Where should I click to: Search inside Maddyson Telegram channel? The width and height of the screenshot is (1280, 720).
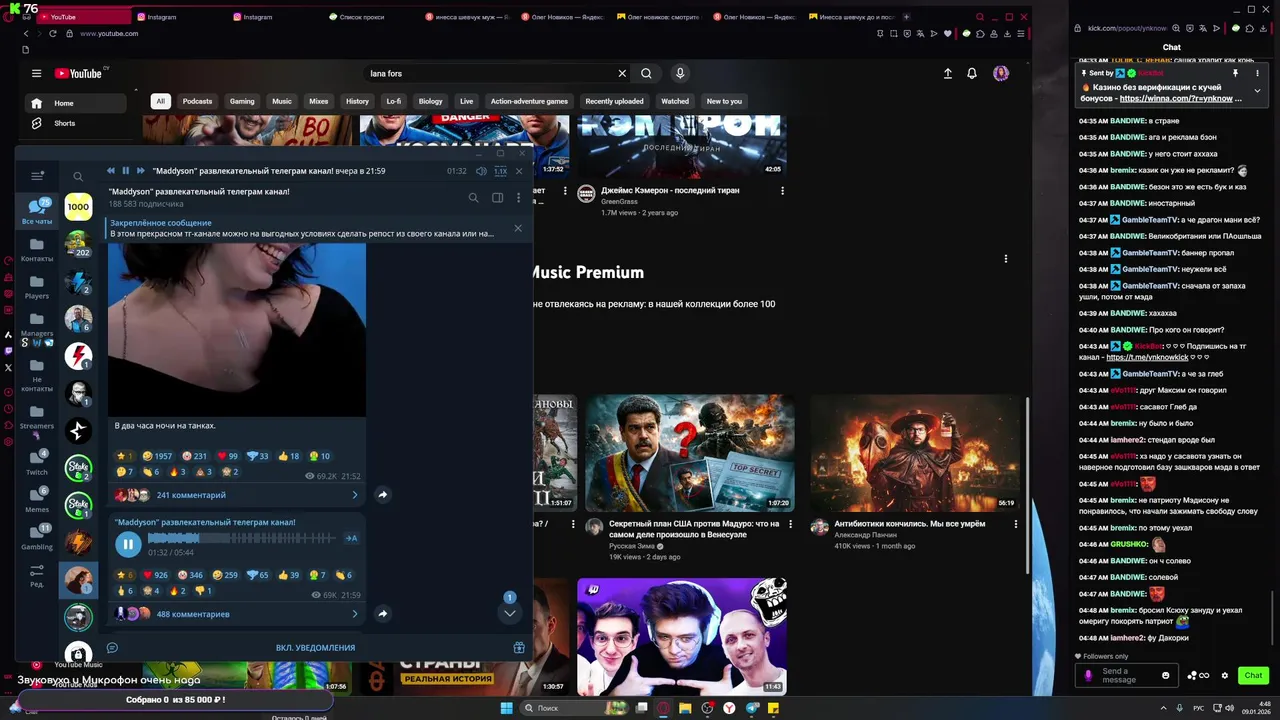click(x=474, y=198)
